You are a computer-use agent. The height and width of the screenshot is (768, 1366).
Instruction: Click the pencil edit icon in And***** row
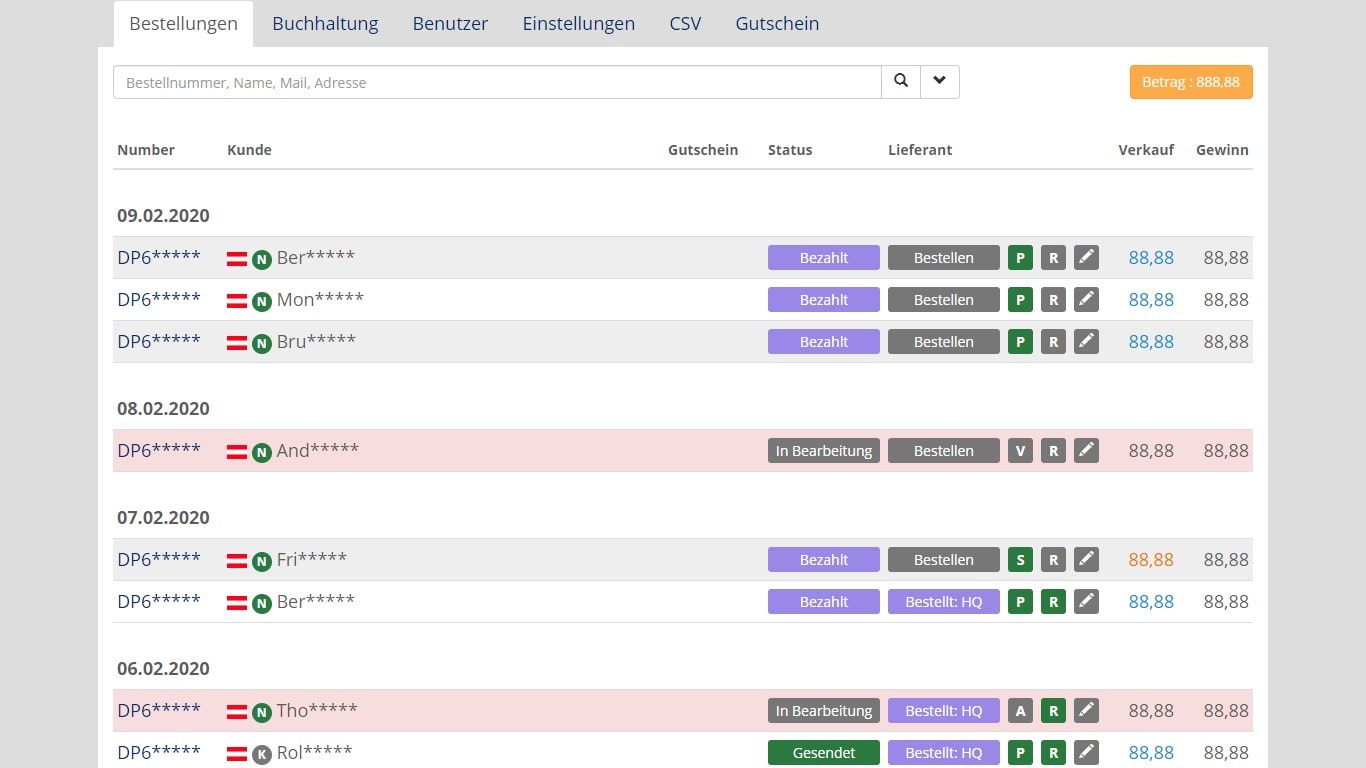[1086, 451]
